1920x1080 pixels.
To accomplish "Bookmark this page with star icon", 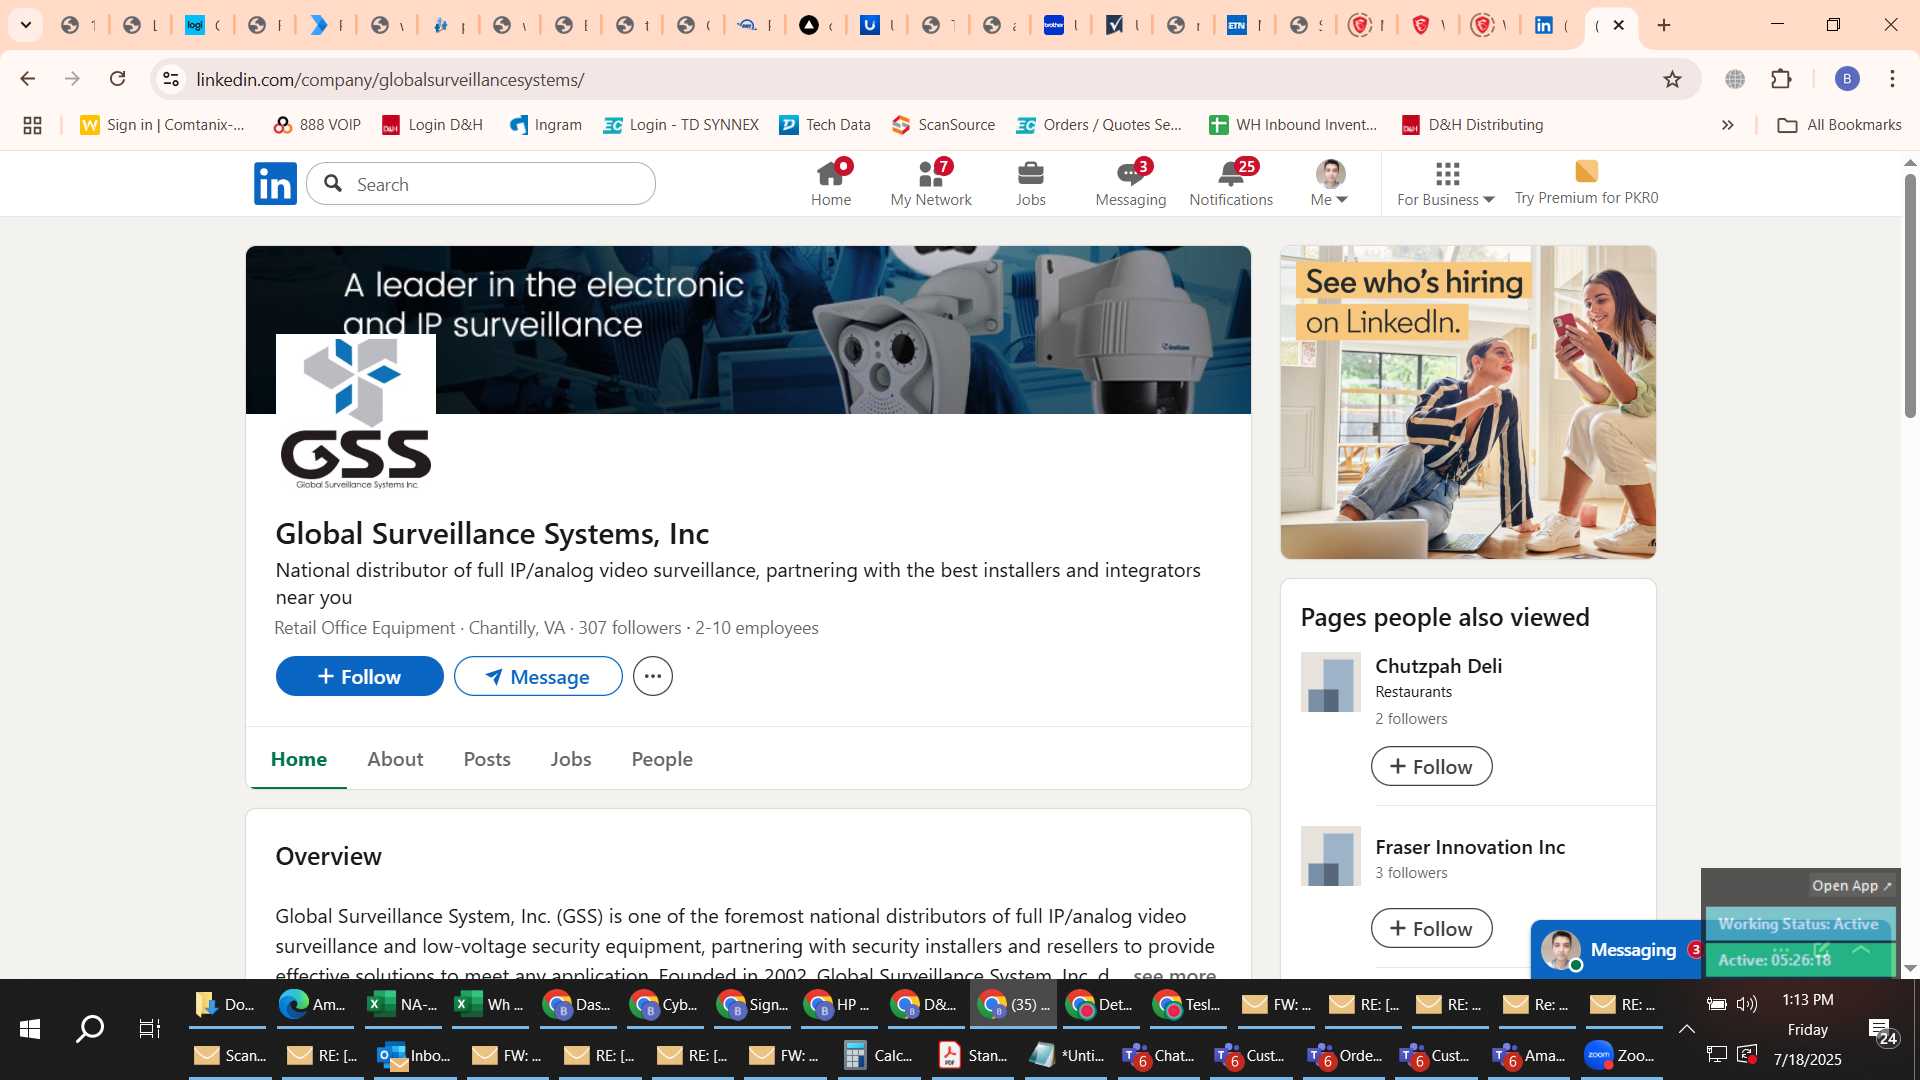I will click(x=1672, y=79).
